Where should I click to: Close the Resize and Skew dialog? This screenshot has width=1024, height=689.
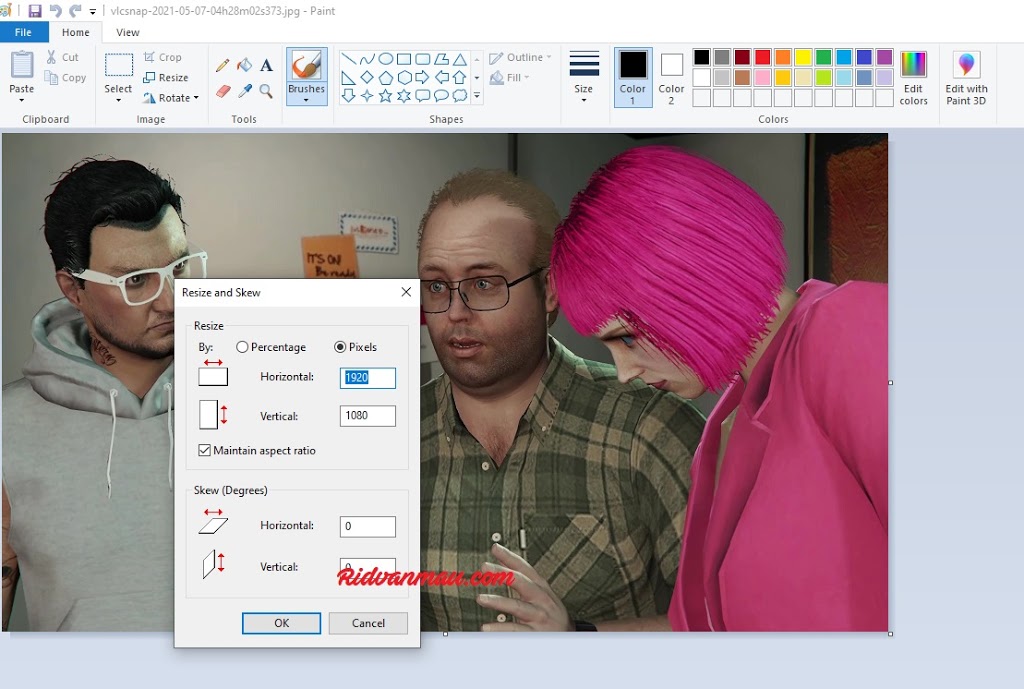click(x=406, y=292)
